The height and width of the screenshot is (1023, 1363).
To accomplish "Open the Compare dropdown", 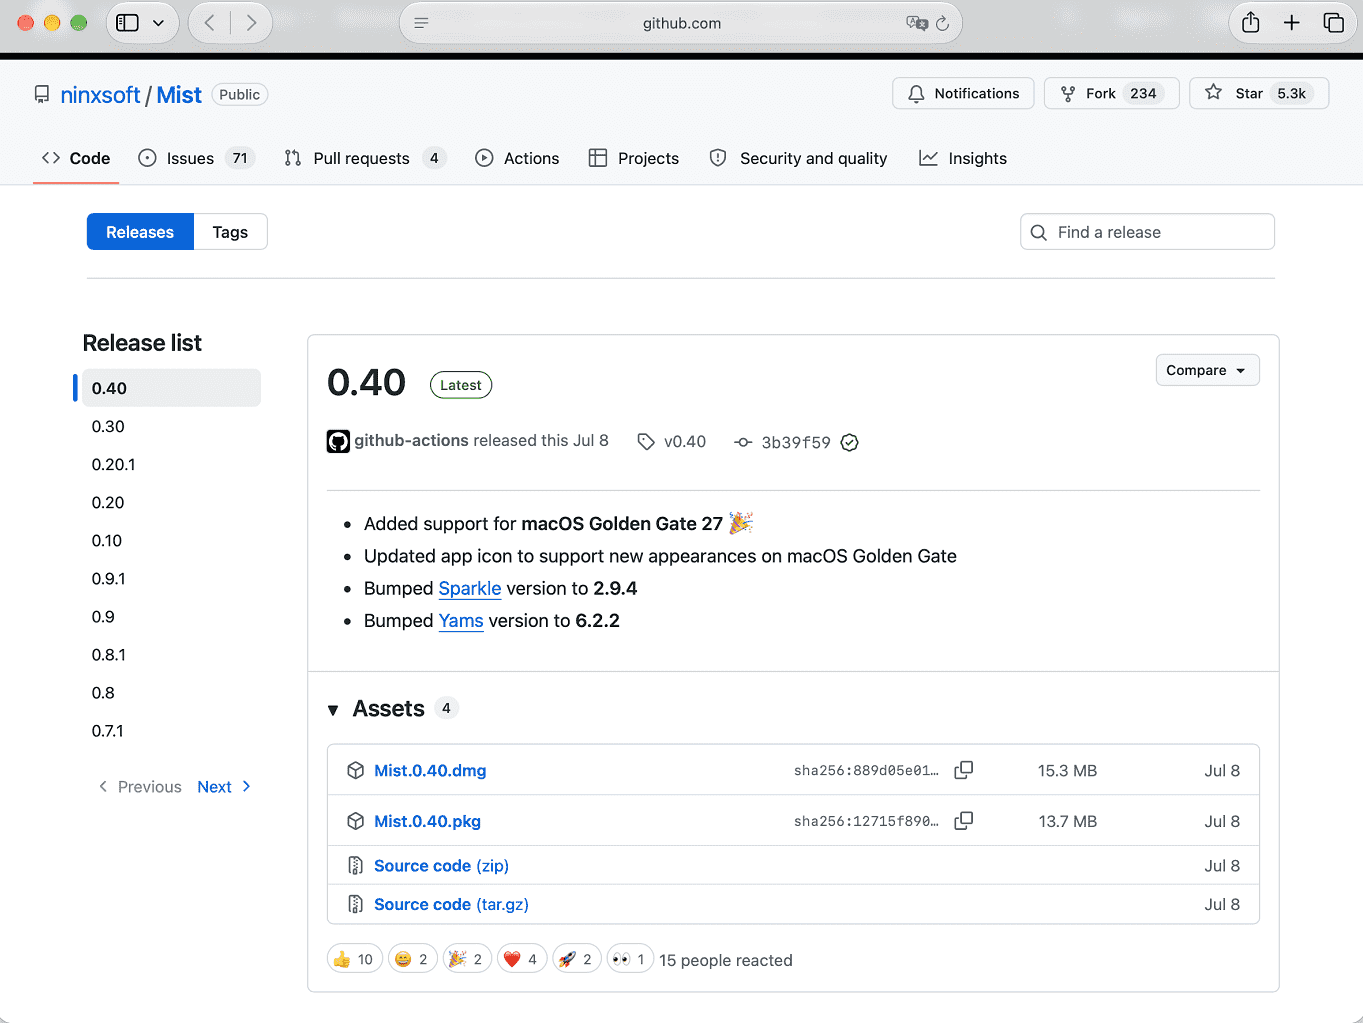I will (x=1207, y=370).
